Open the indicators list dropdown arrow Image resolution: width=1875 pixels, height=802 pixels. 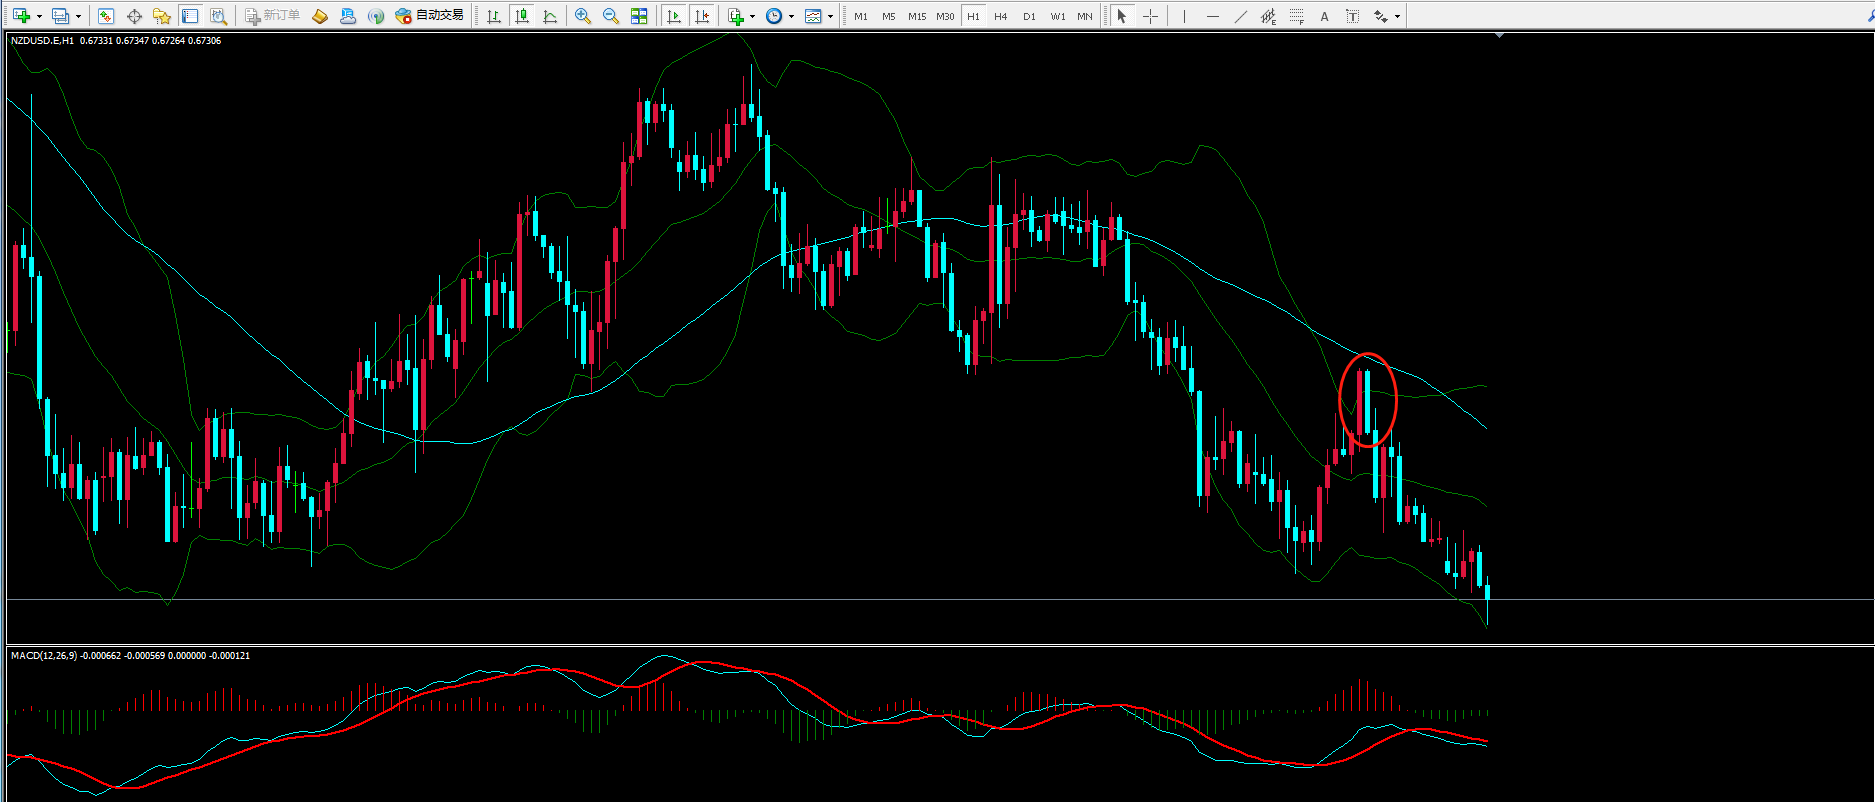[752, 16]
